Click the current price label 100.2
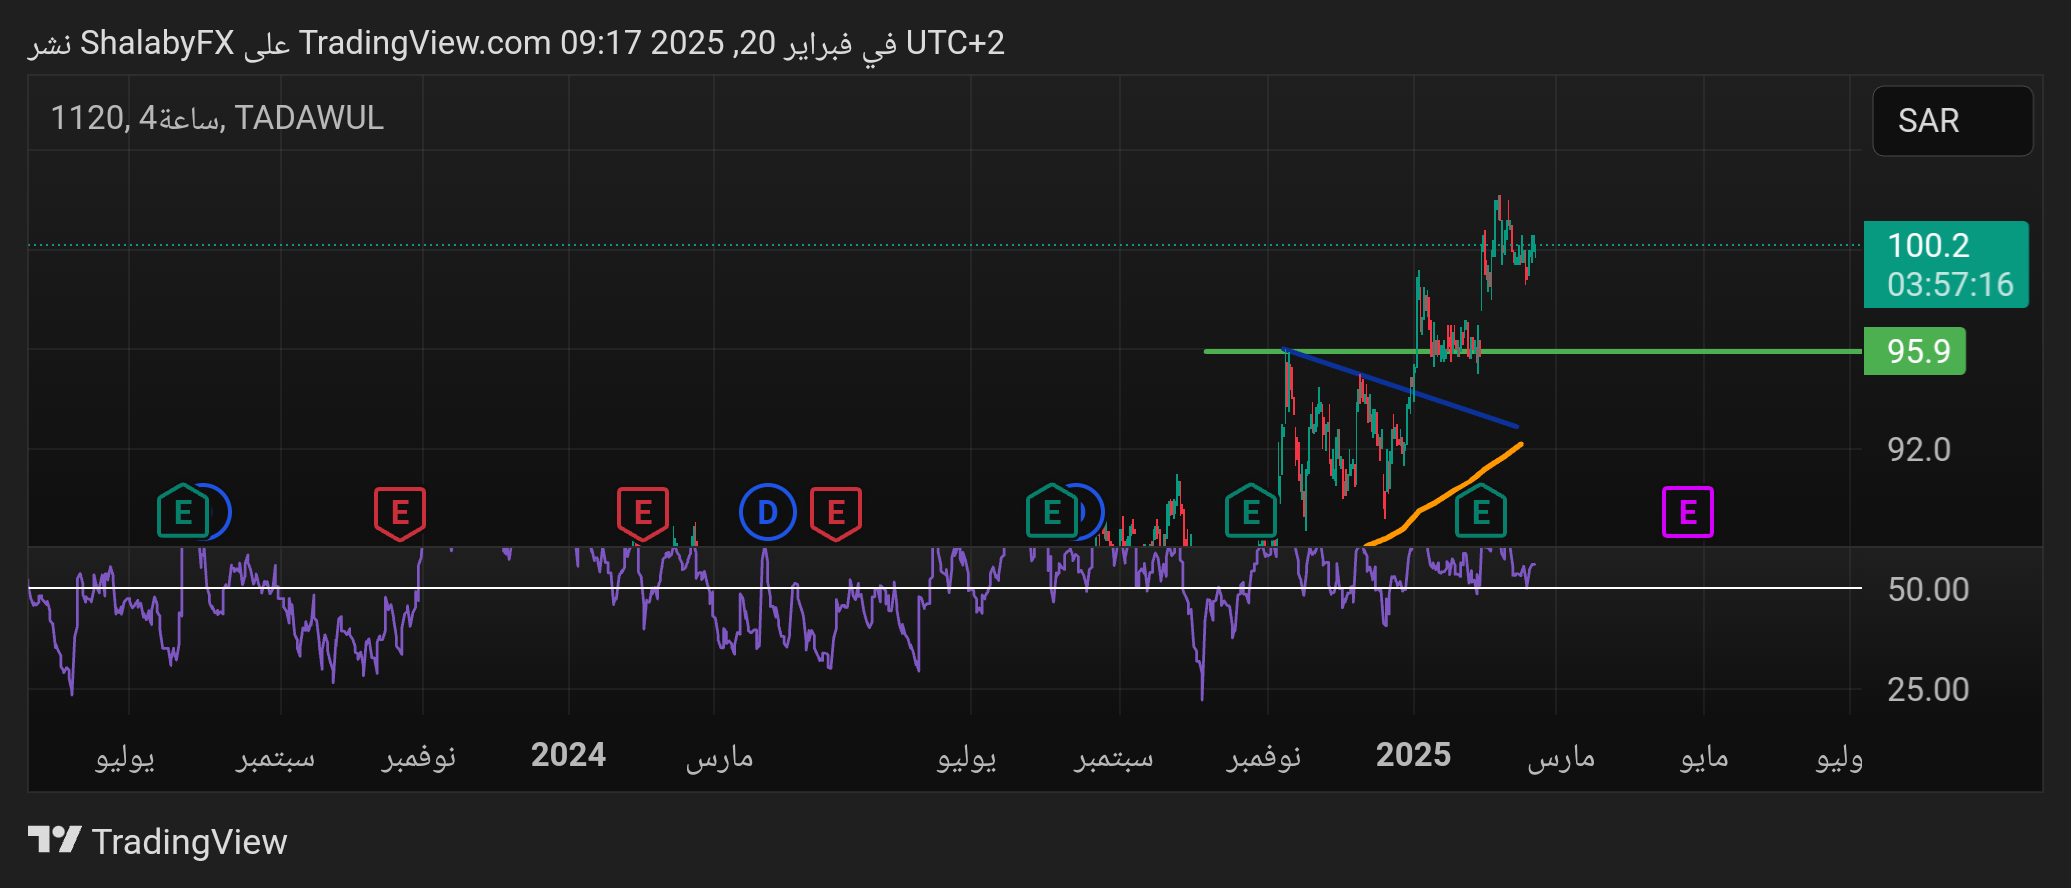The width and height of the screenshot is (2071, 888). click(x=1945, y=264)
